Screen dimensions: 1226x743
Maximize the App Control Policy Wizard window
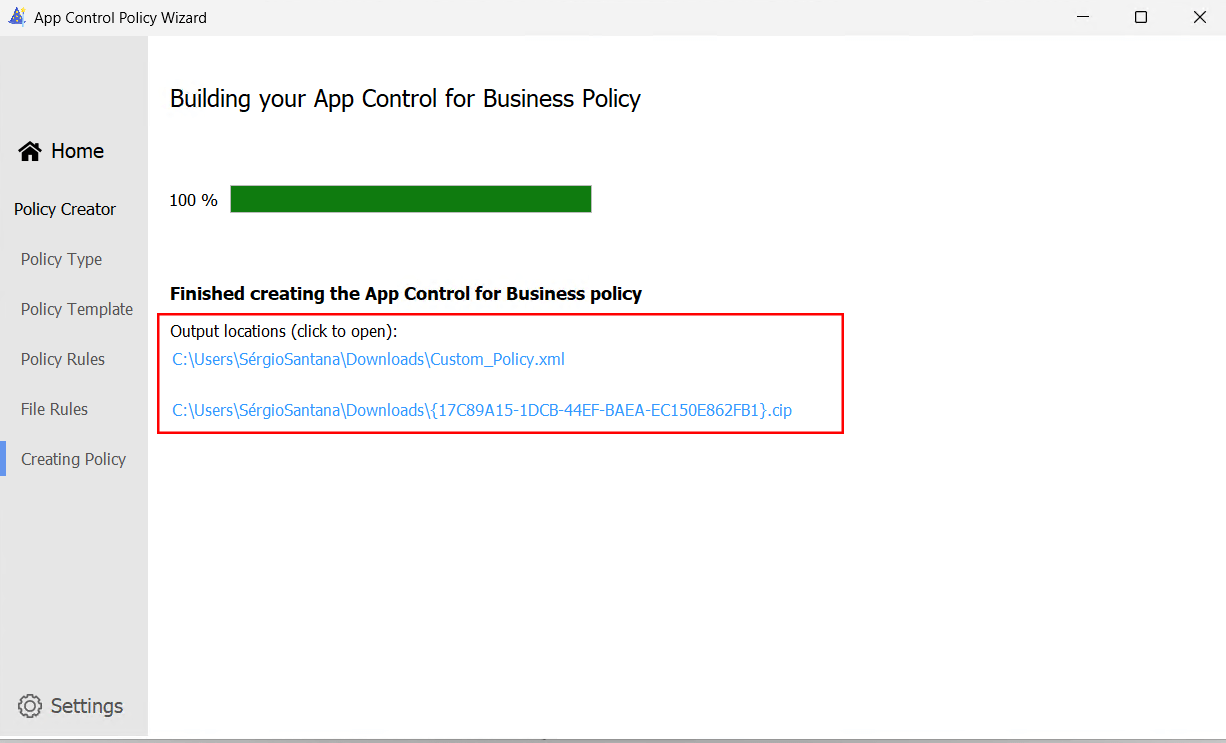[x=1141, y=17]
